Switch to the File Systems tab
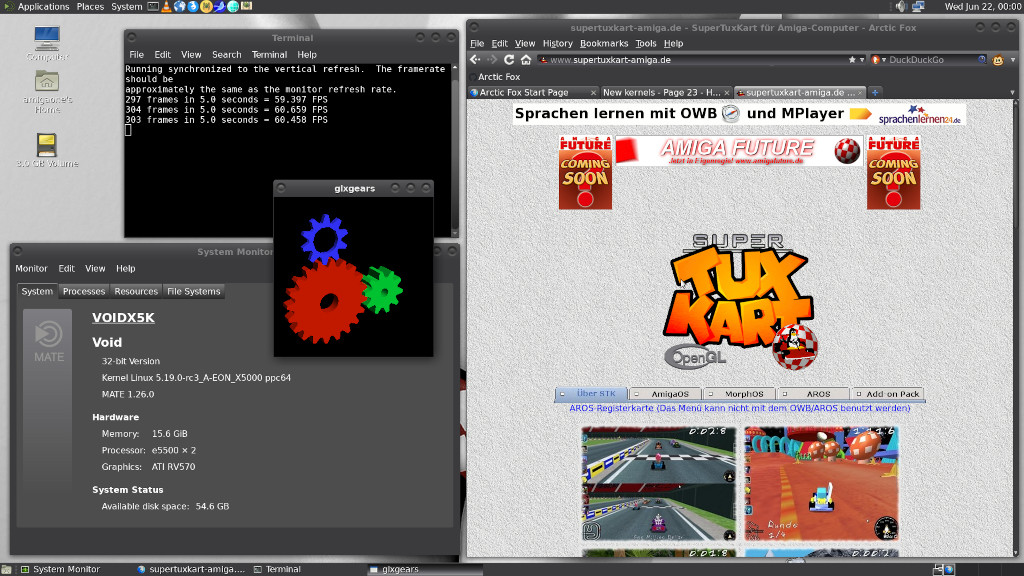 click(x=193, y=291)
